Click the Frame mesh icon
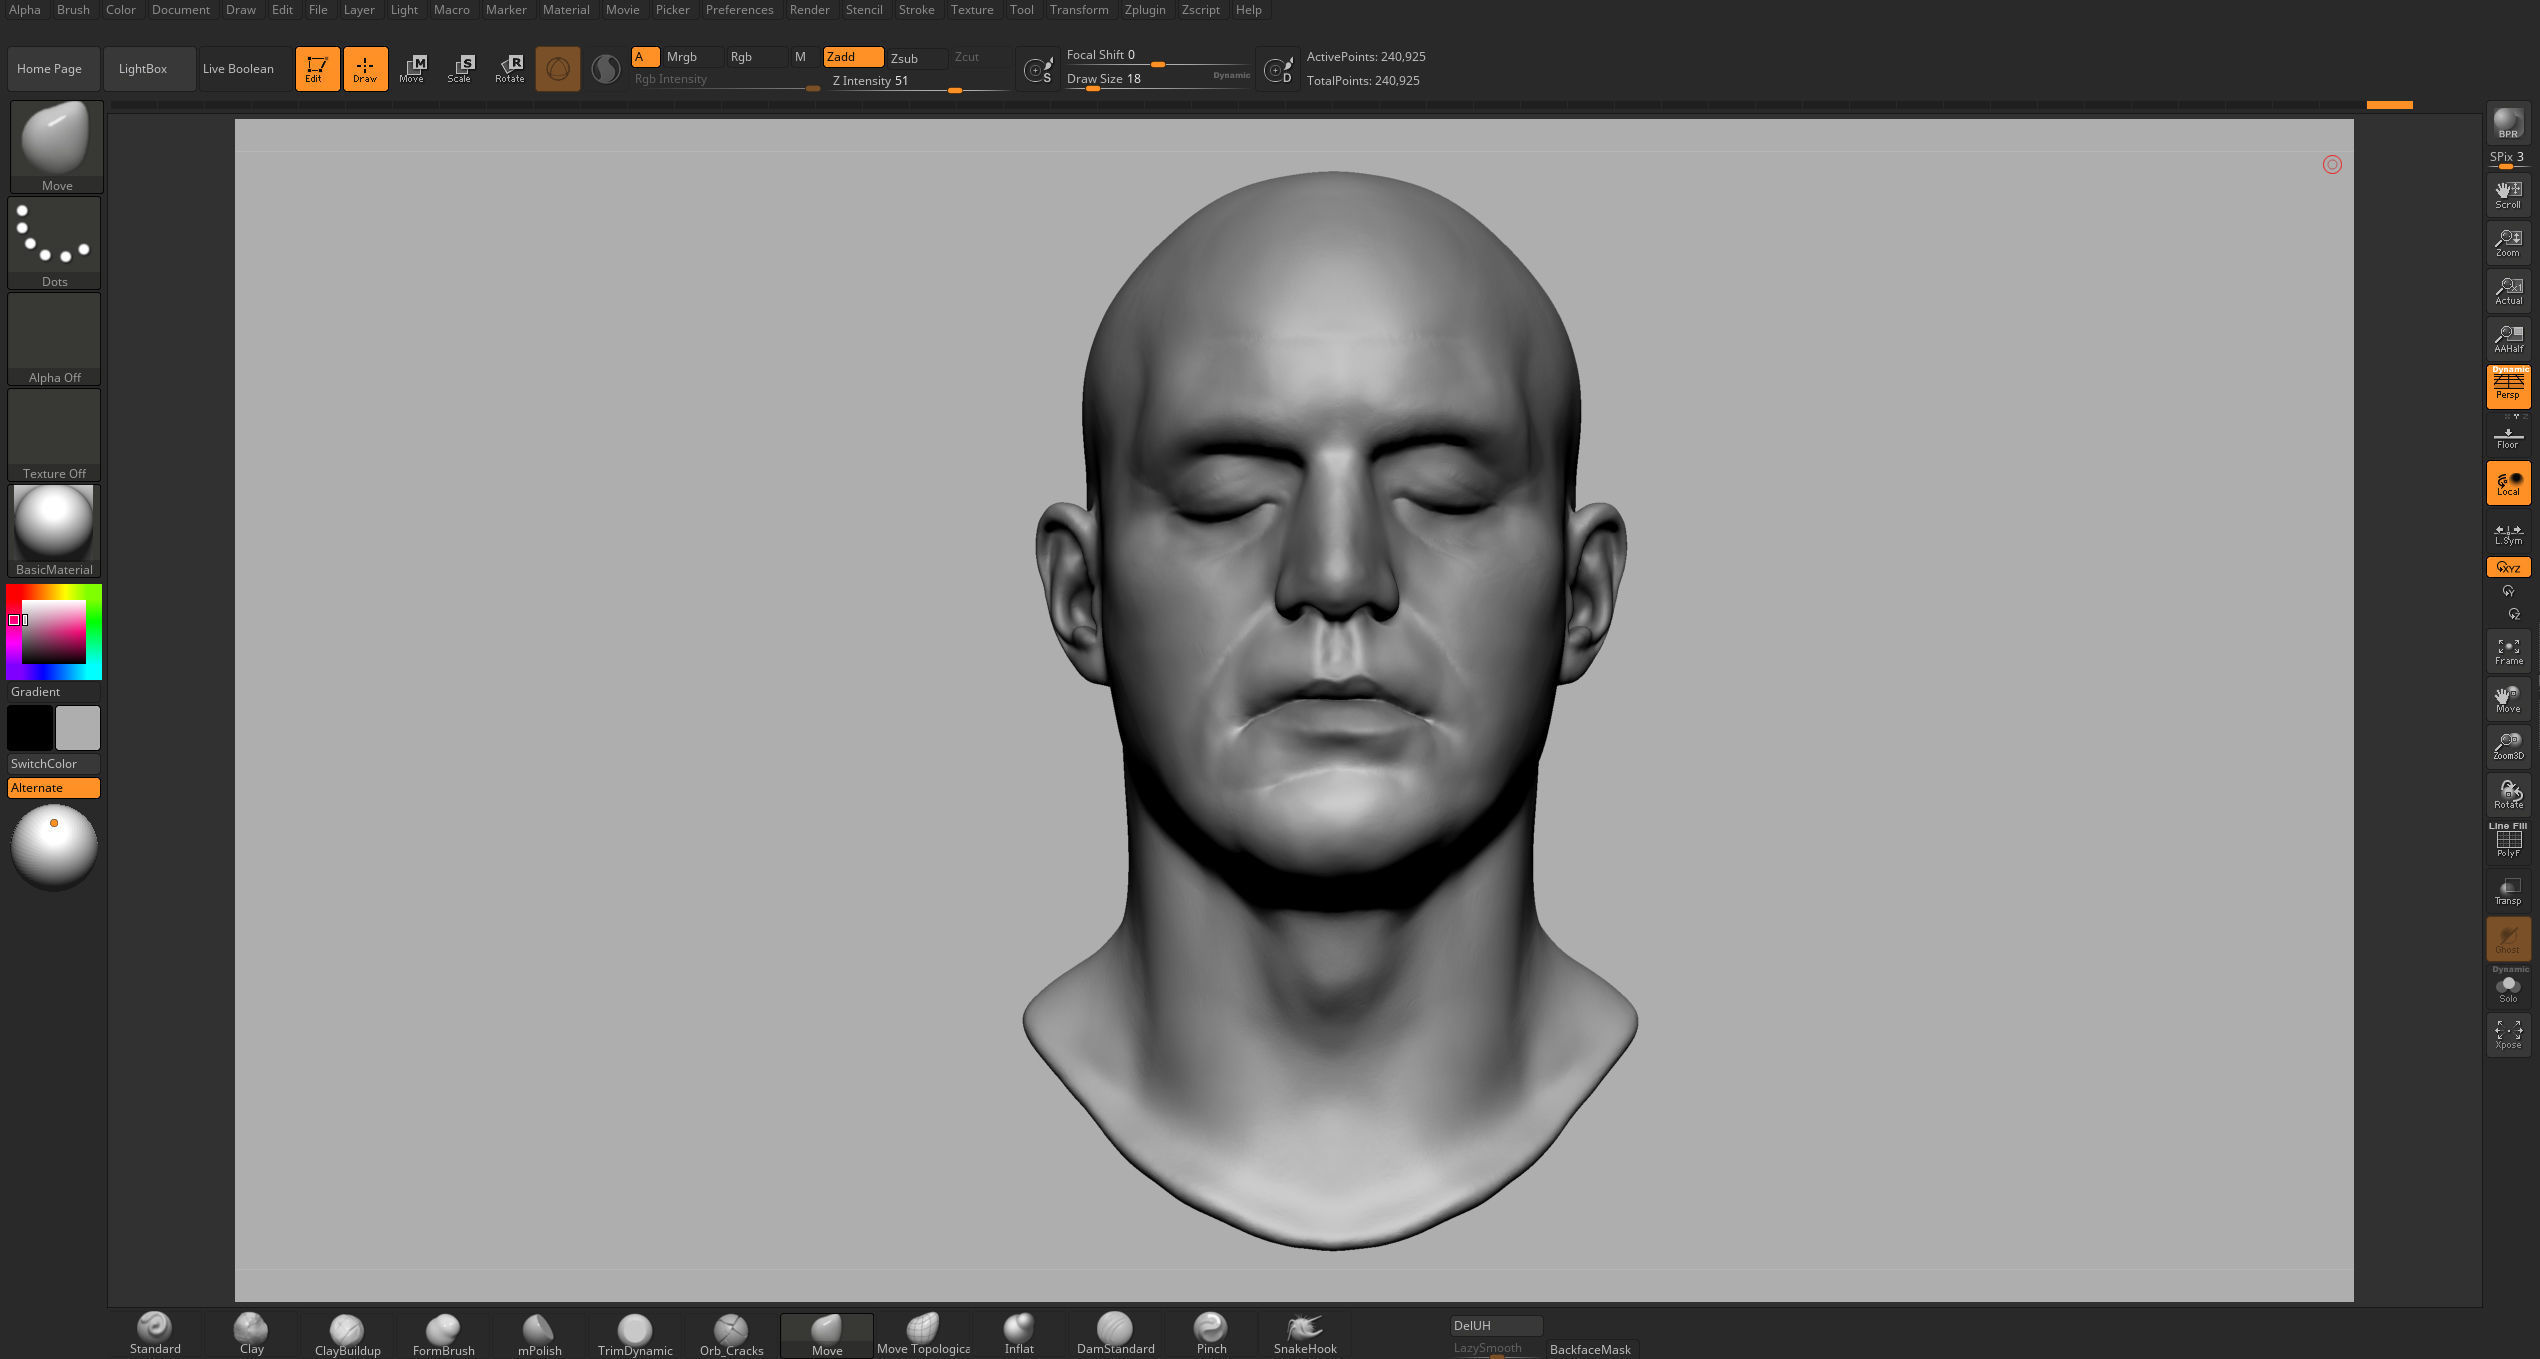The width and height of the screenshot is (2540, 1359). (2508, 651)
